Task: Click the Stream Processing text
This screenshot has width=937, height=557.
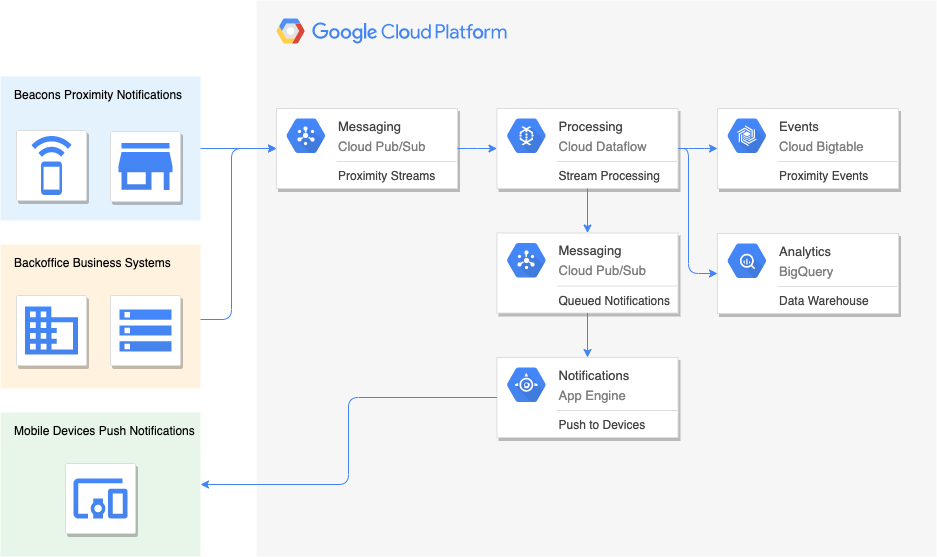Action: click(x=609, y=176)
